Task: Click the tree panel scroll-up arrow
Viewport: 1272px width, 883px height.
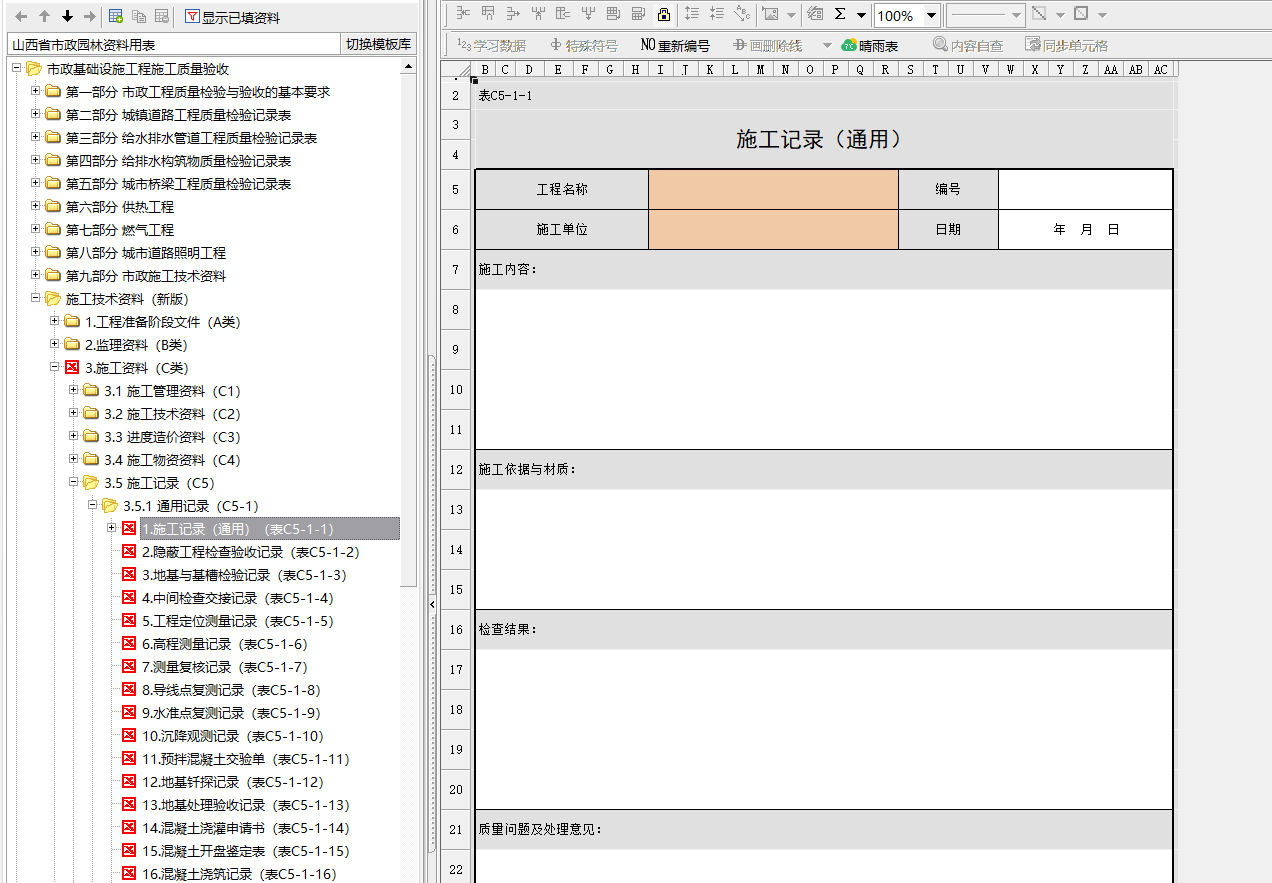Action: pos(408,67)
